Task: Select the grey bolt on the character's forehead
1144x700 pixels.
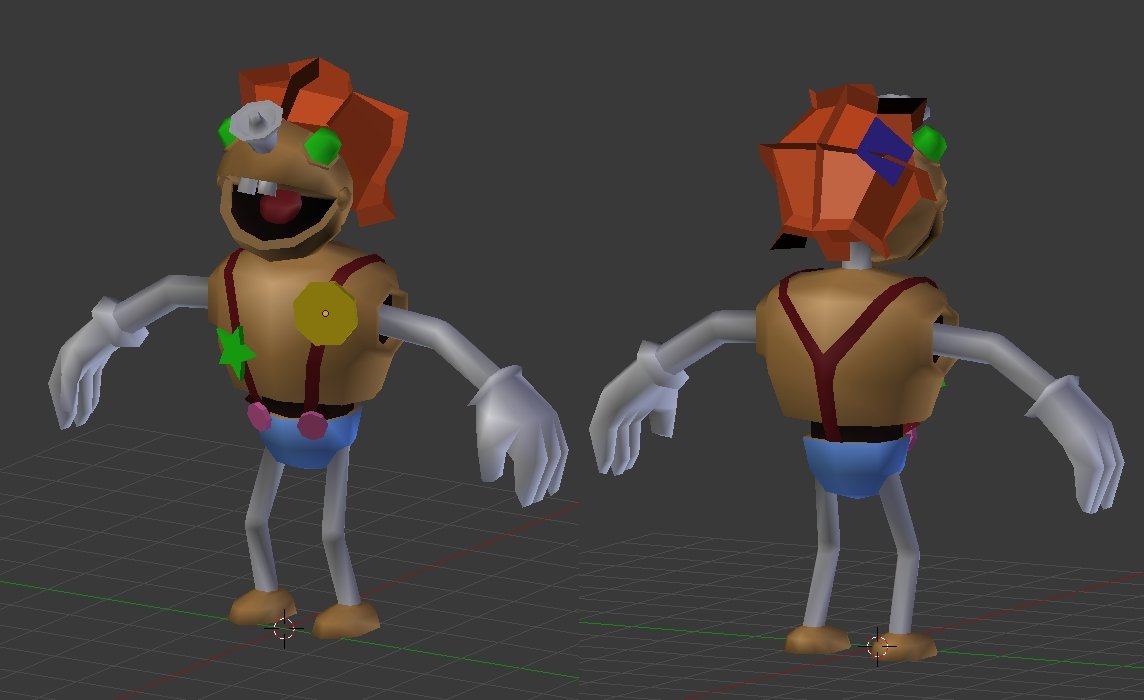Action: pos(257,126)
